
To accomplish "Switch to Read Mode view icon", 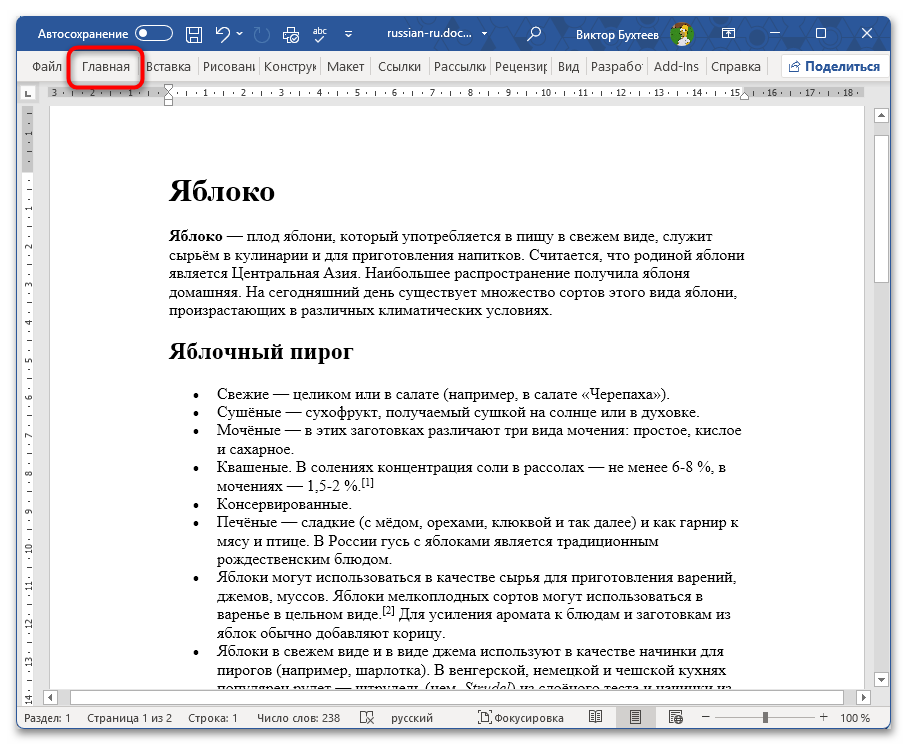I will click(x=595, y=717).
